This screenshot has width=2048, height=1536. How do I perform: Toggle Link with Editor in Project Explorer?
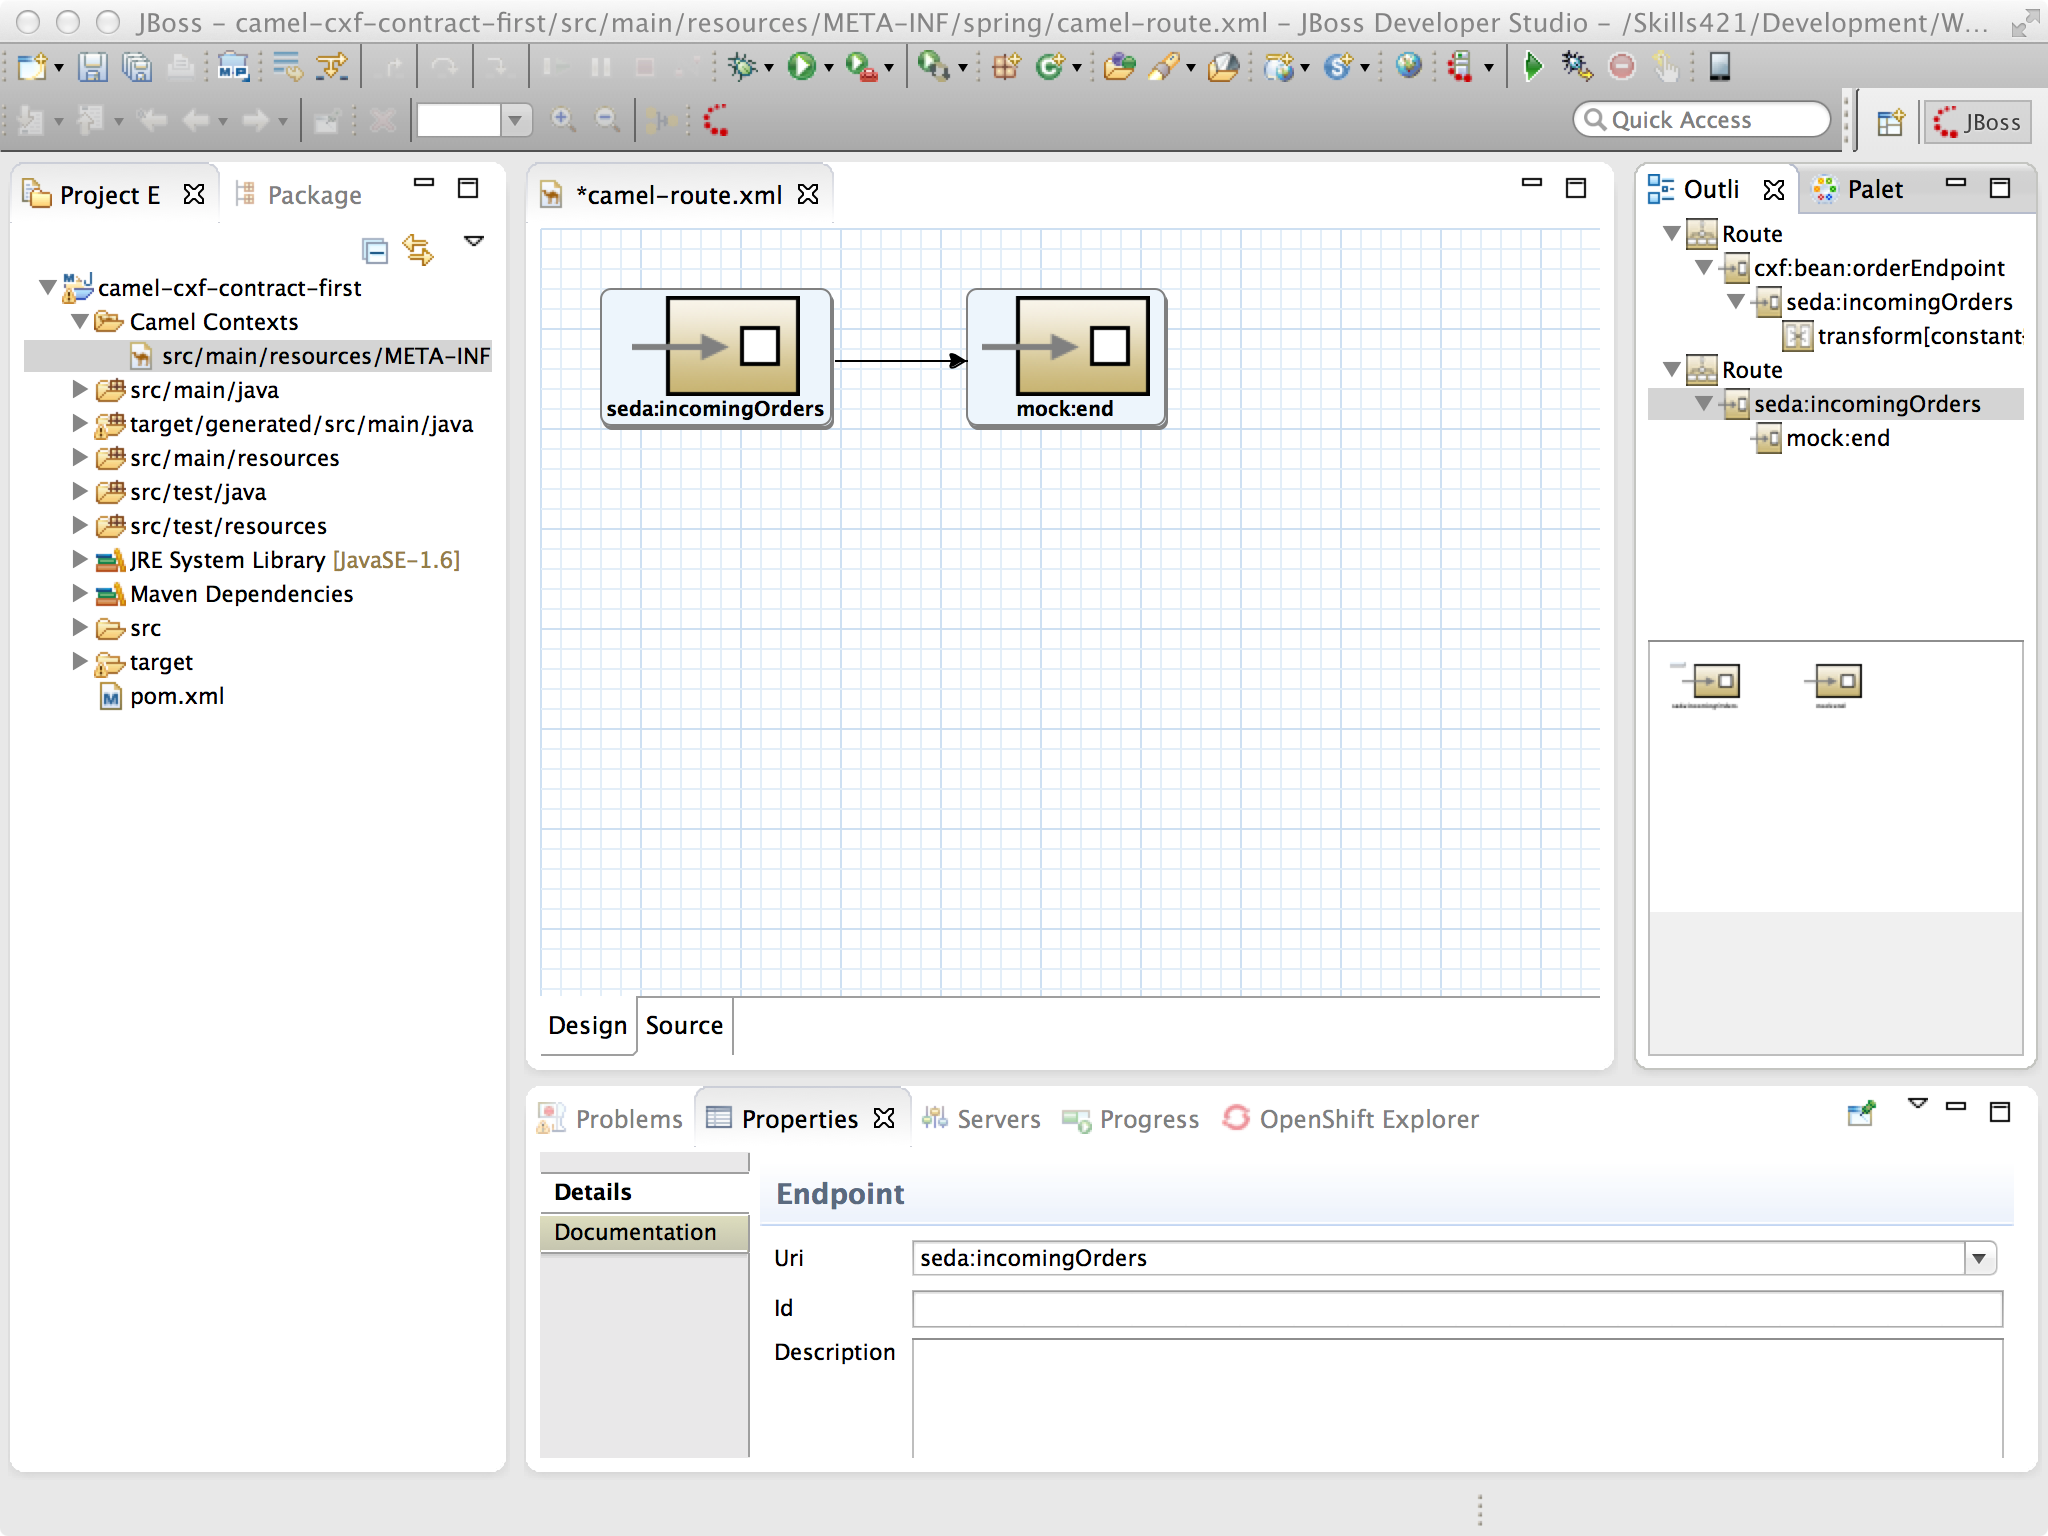click(418, 250)
